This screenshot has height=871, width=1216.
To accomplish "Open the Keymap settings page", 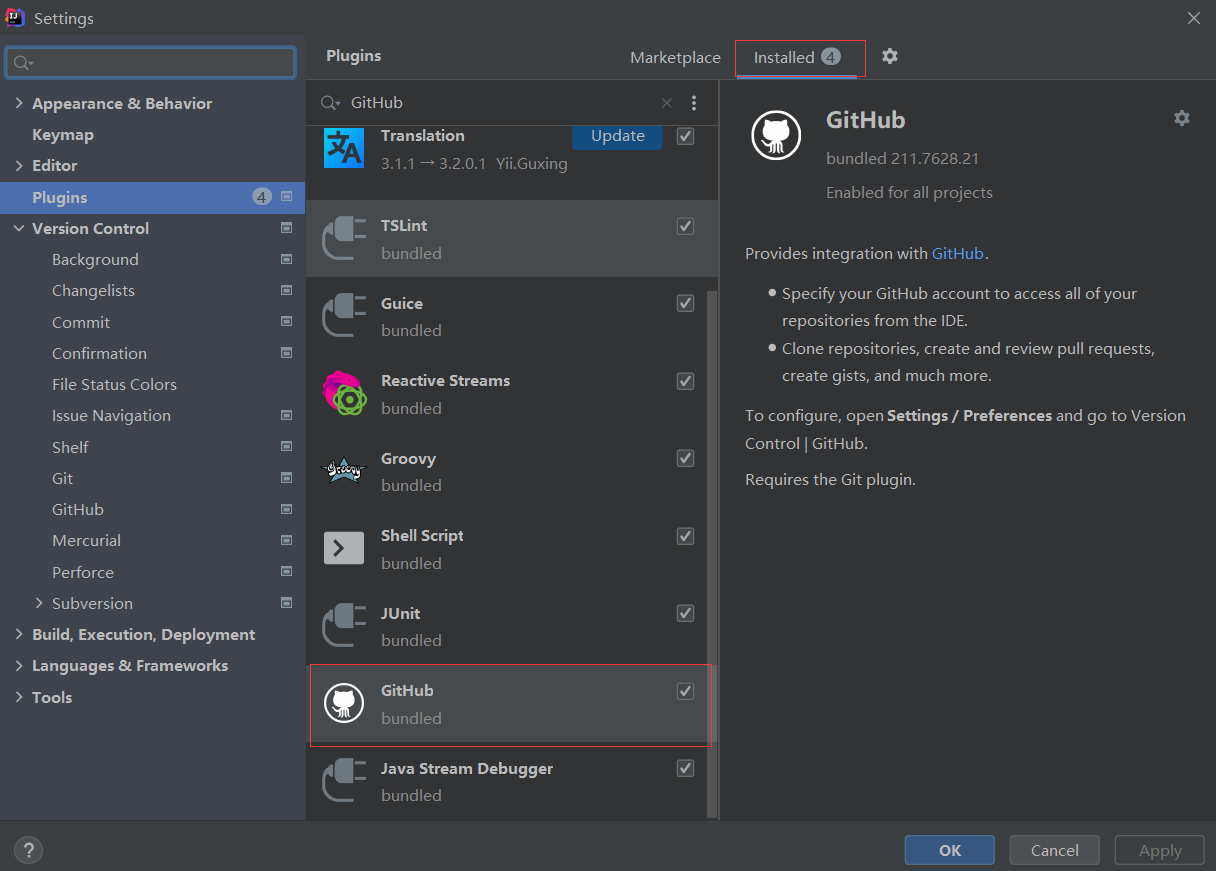I will pos(63,134).
